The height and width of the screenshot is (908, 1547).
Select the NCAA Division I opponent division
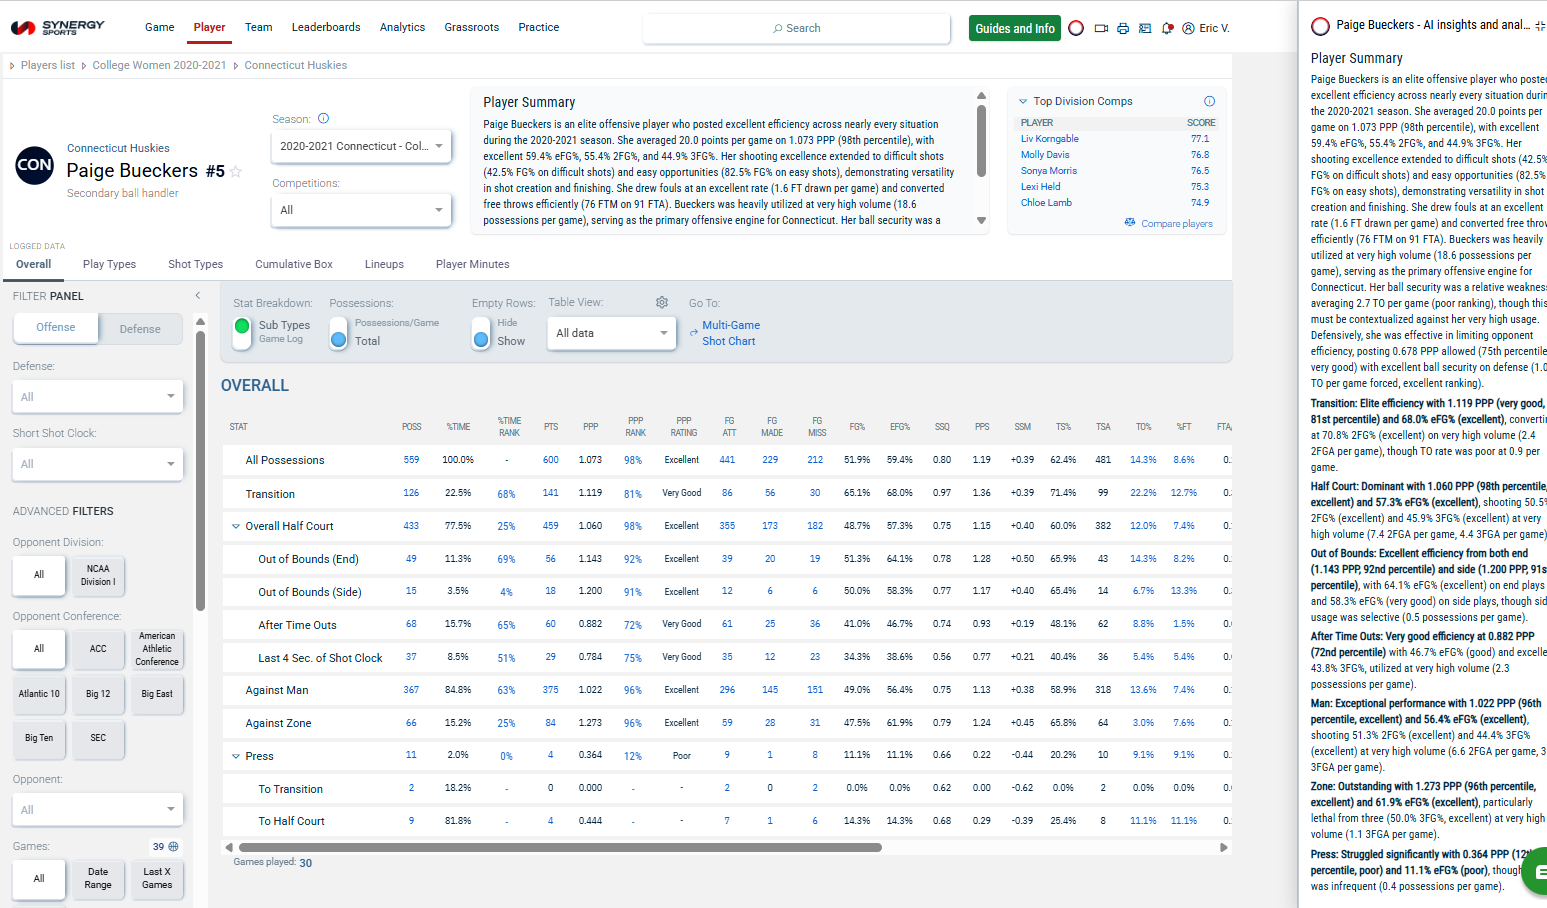(98, 575)
